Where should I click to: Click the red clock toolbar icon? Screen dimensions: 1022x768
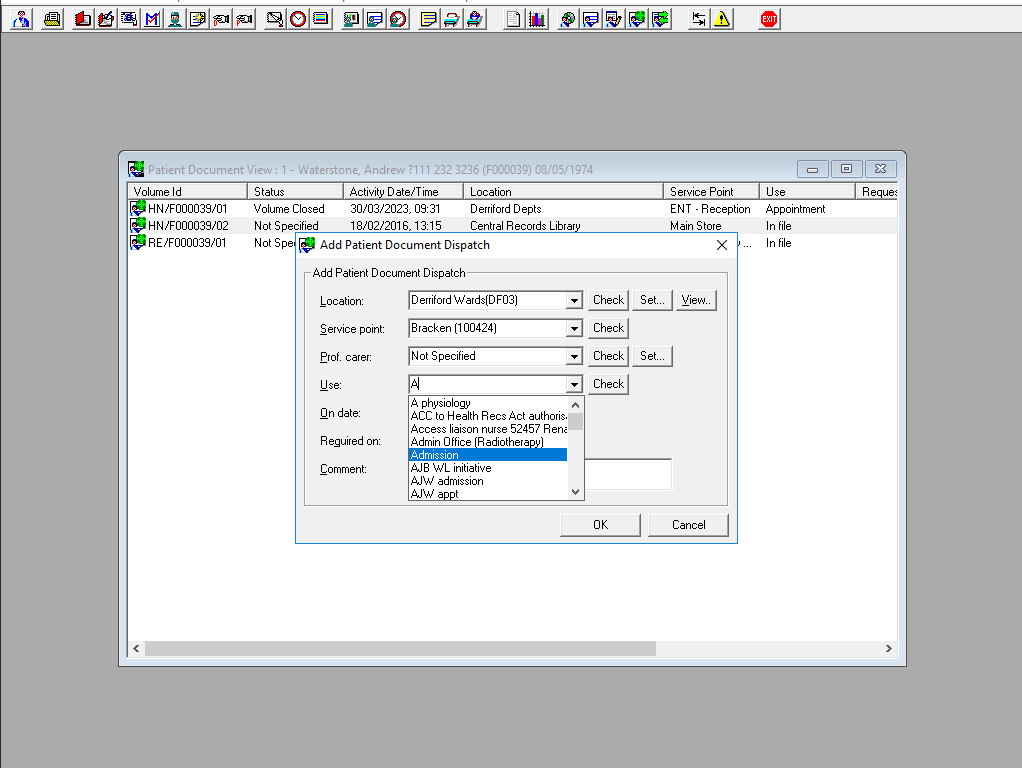click(298, 19)
